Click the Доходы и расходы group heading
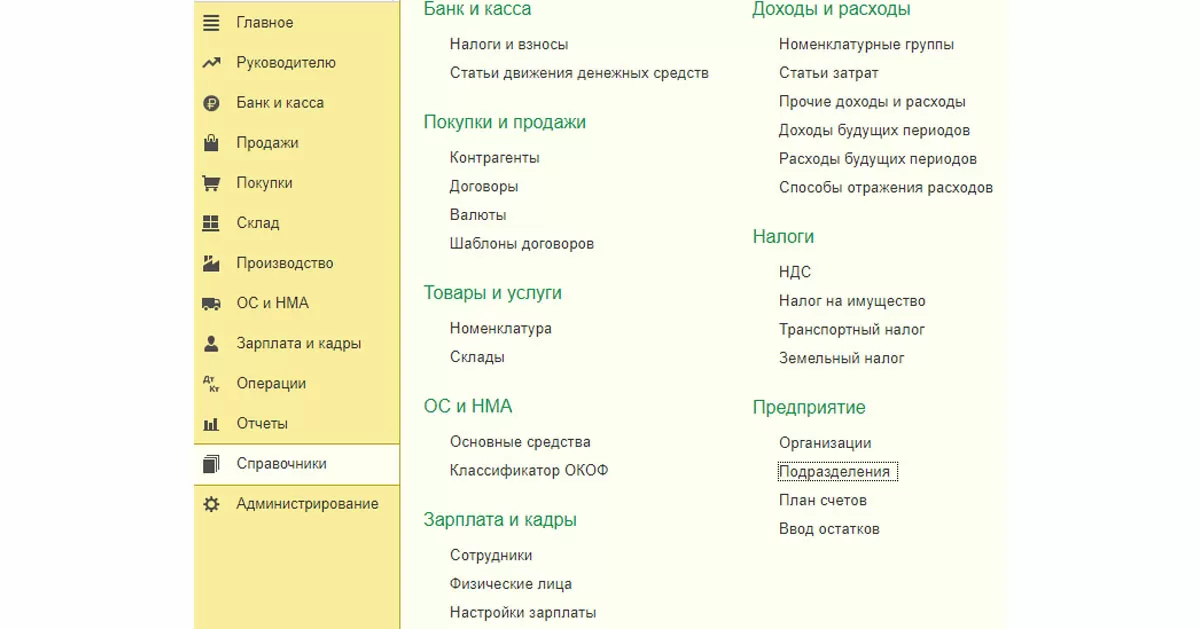The width and height of the screenshot is (1200, 629). click(x=832, y=9)
